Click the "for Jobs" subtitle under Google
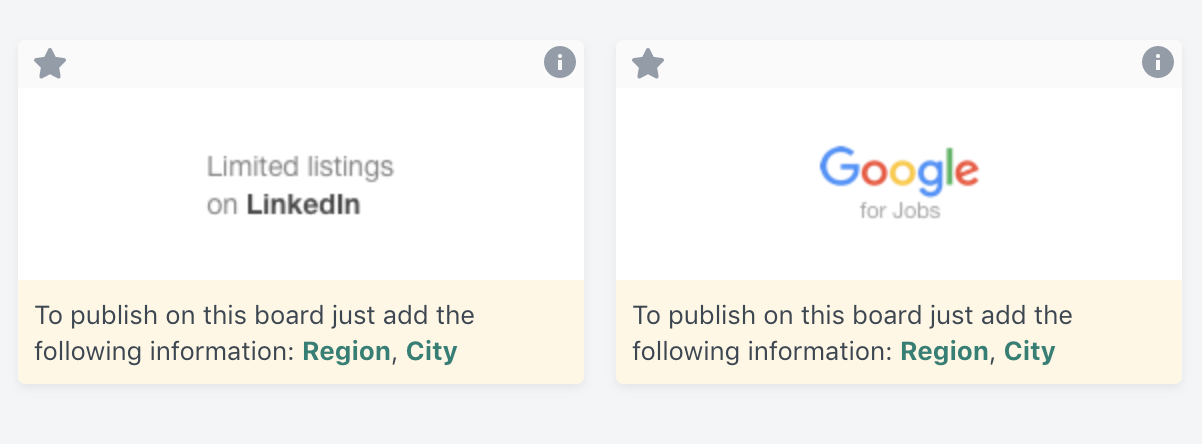This screenshot has height=444, width=1202. pos(899,212)
